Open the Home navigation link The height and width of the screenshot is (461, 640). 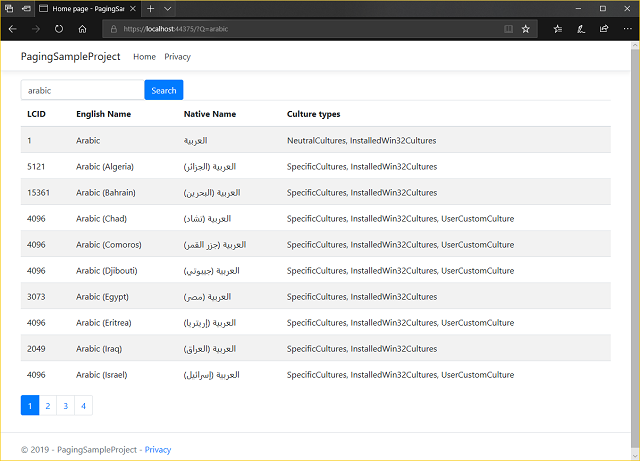tap(144, 57)
